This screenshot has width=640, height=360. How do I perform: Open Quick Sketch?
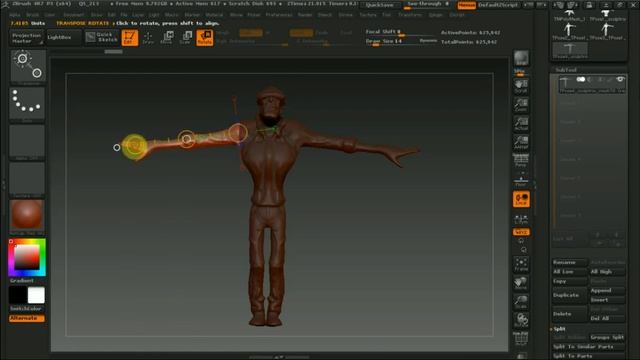pyautogui.click(x=102, y=38)
